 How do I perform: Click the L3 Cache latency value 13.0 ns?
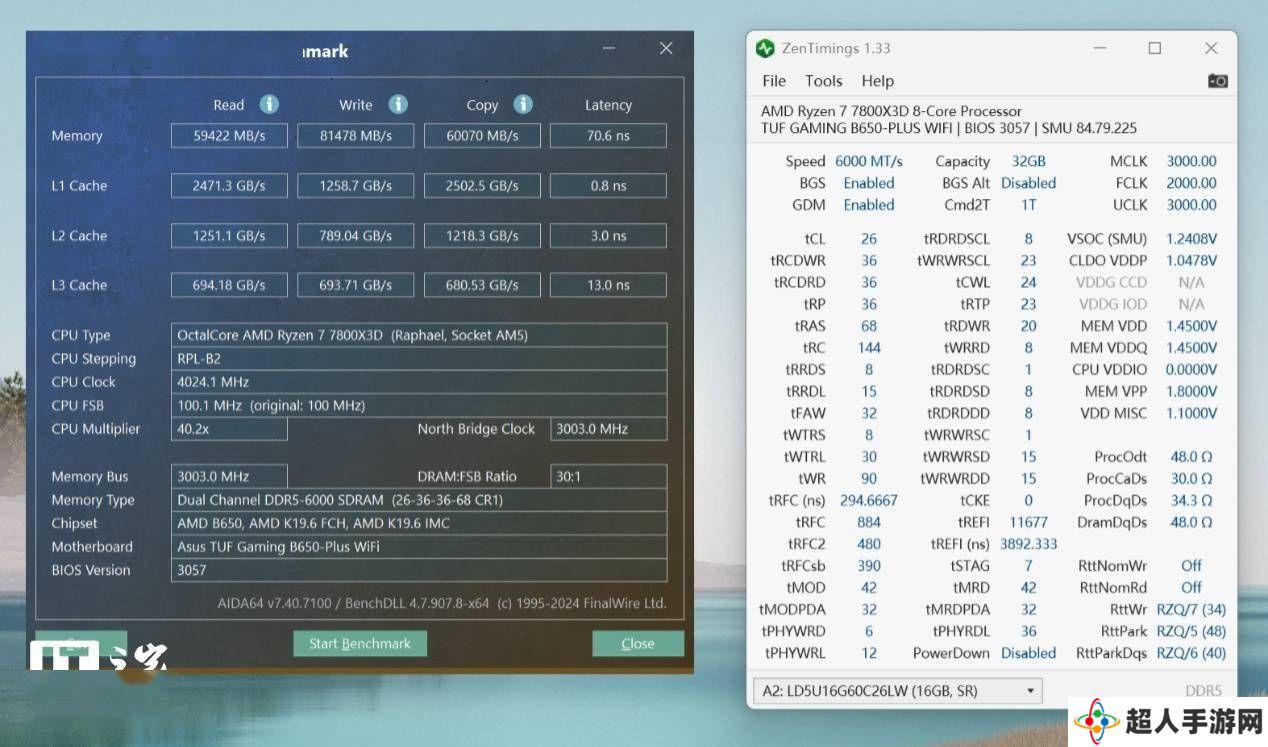pyautogui.click(x=608, y=285)
